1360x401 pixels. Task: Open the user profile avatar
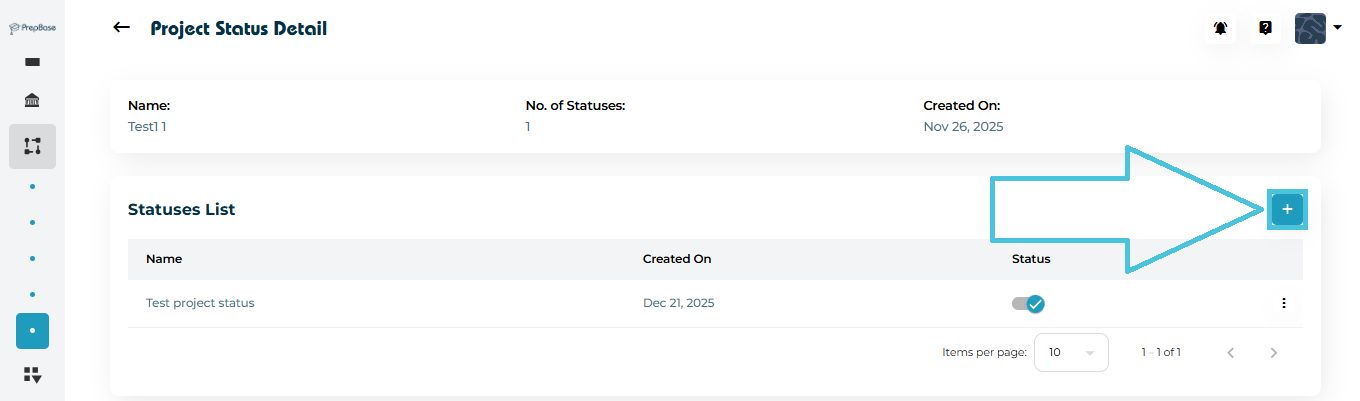pyautogui.click(x=1310, y=29)
